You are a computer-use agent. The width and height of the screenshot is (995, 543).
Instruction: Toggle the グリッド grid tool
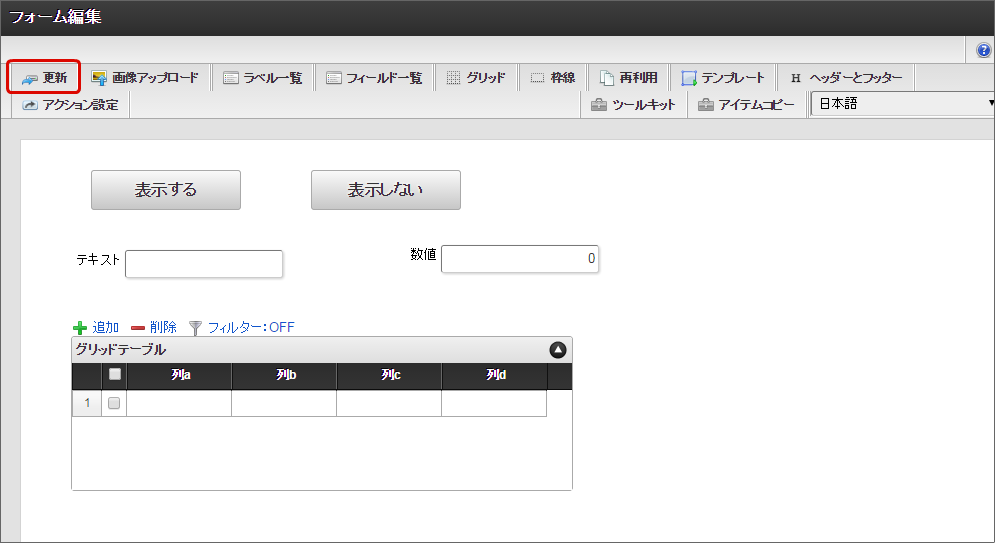tap(476, 77)
